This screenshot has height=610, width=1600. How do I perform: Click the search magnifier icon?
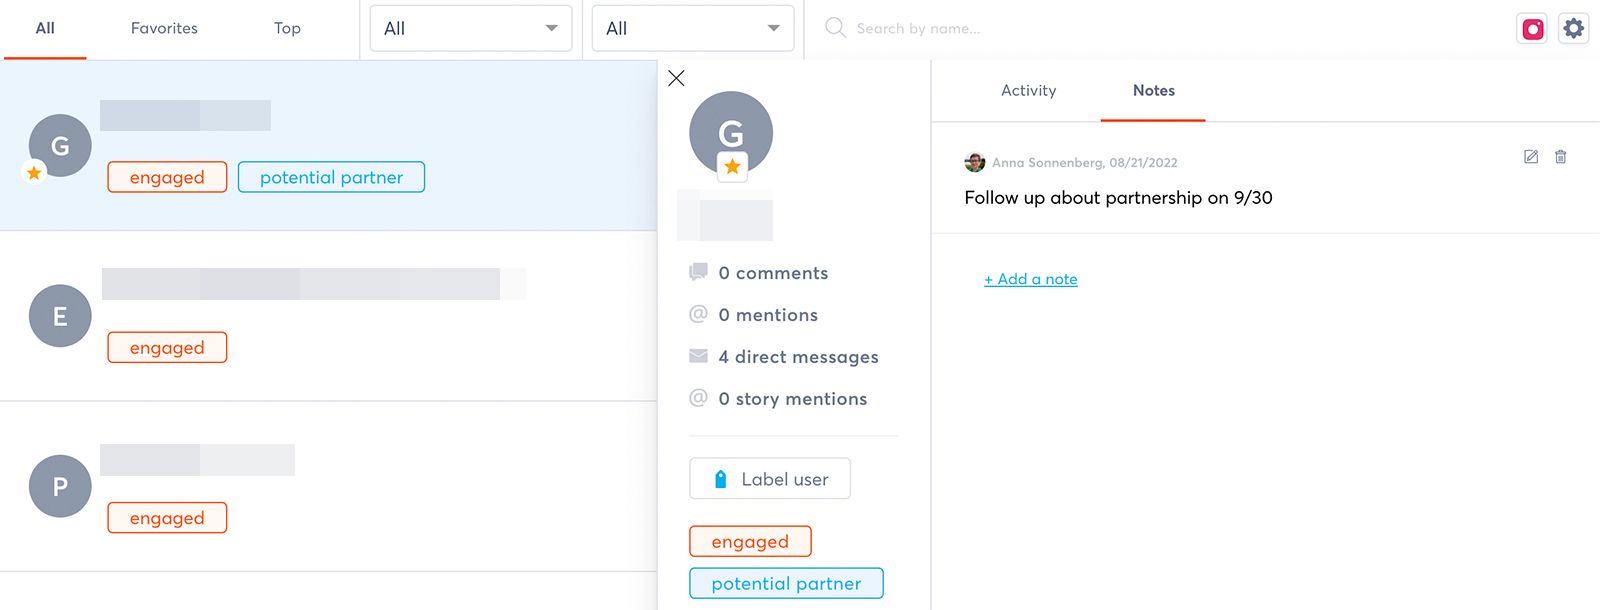(x=835, y=28)
